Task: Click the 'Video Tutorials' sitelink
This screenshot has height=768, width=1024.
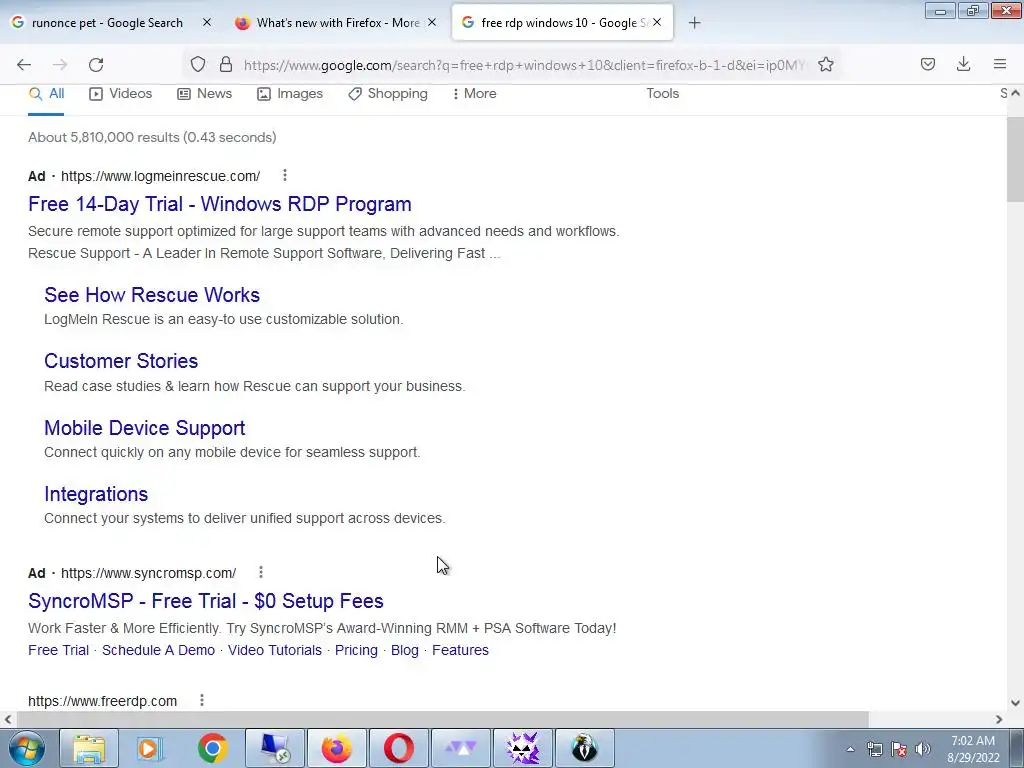Action: tap(274, 650)
